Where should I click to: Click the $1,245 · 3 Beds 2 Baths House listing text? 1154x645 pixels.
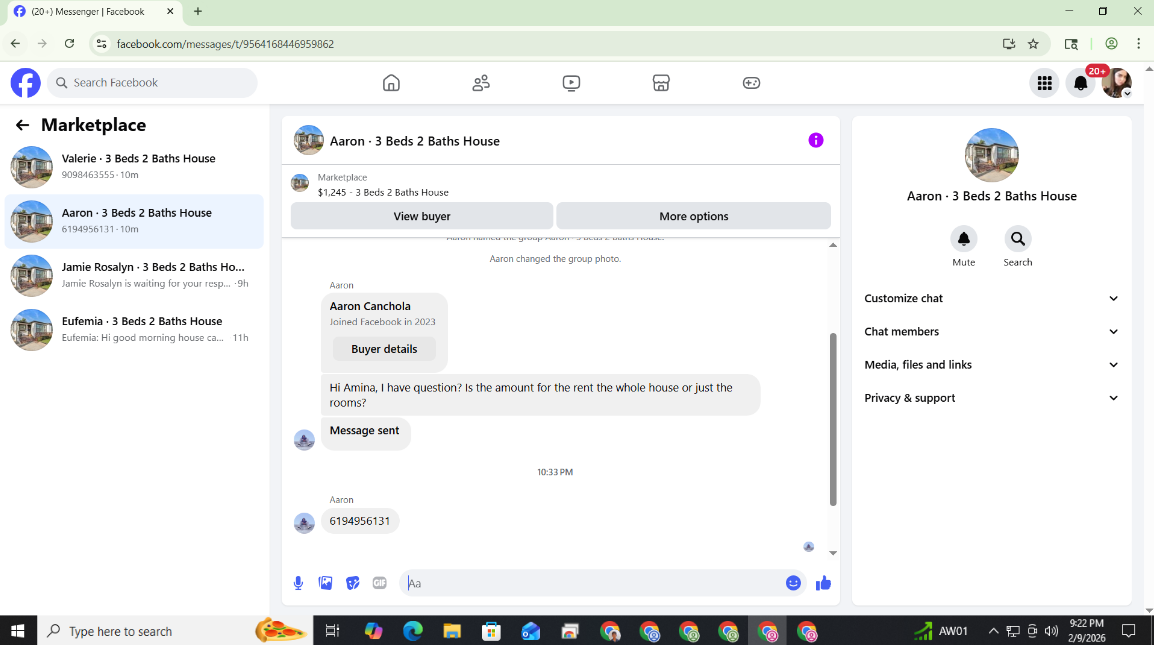pyautogui.click(x=383, y=192)
